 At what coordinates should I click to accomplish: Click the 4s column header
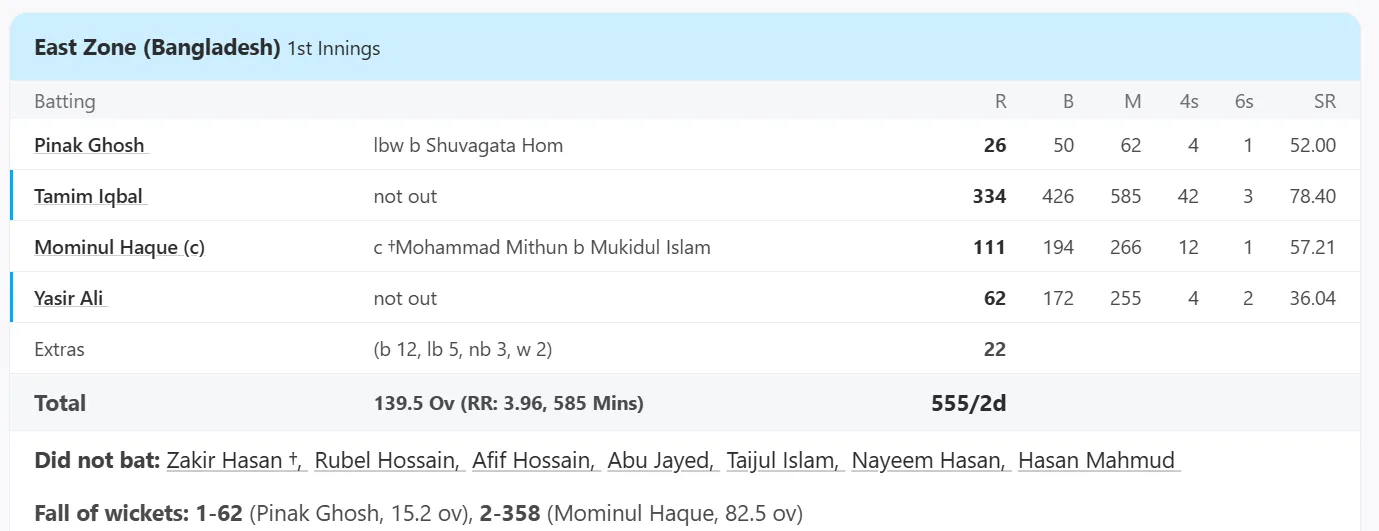click(x=1189, y=101)
